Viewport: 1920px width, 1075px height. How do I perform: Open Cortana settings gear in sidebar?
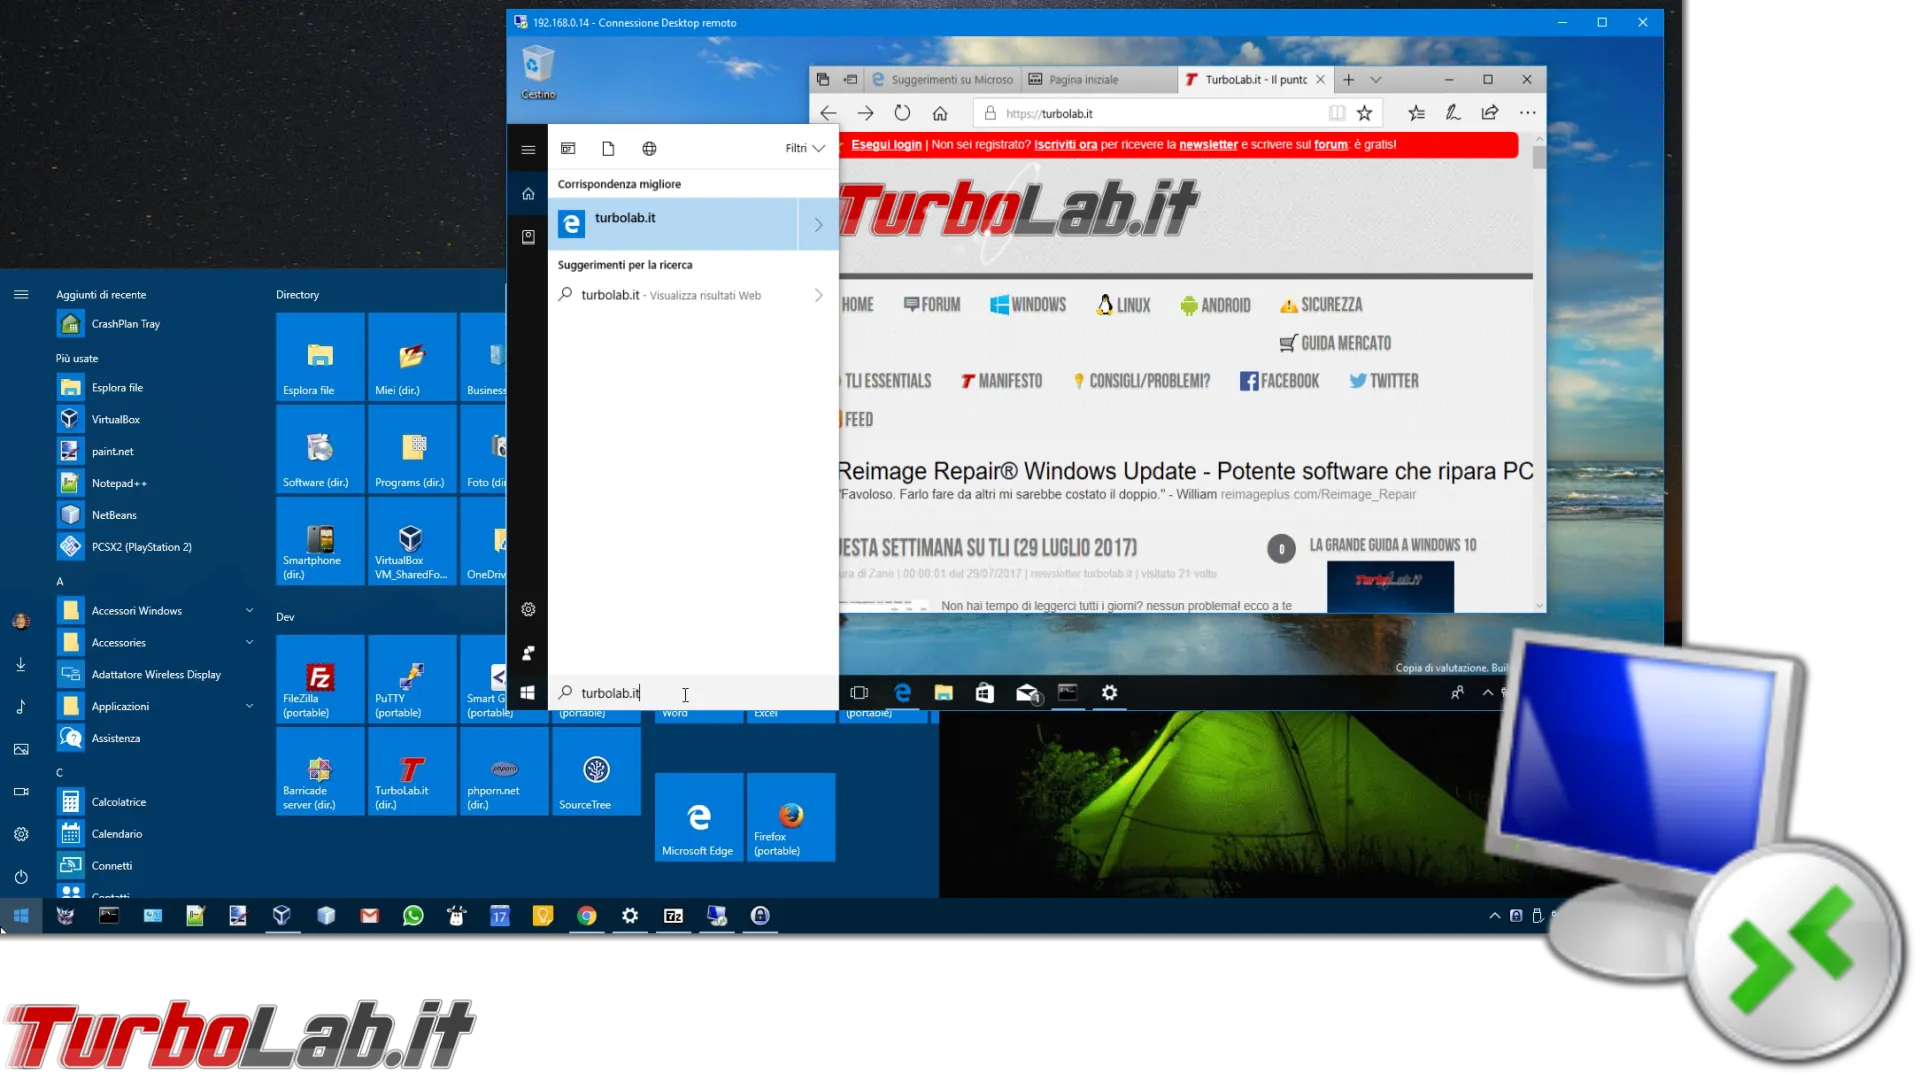click(x=528, y=609)
